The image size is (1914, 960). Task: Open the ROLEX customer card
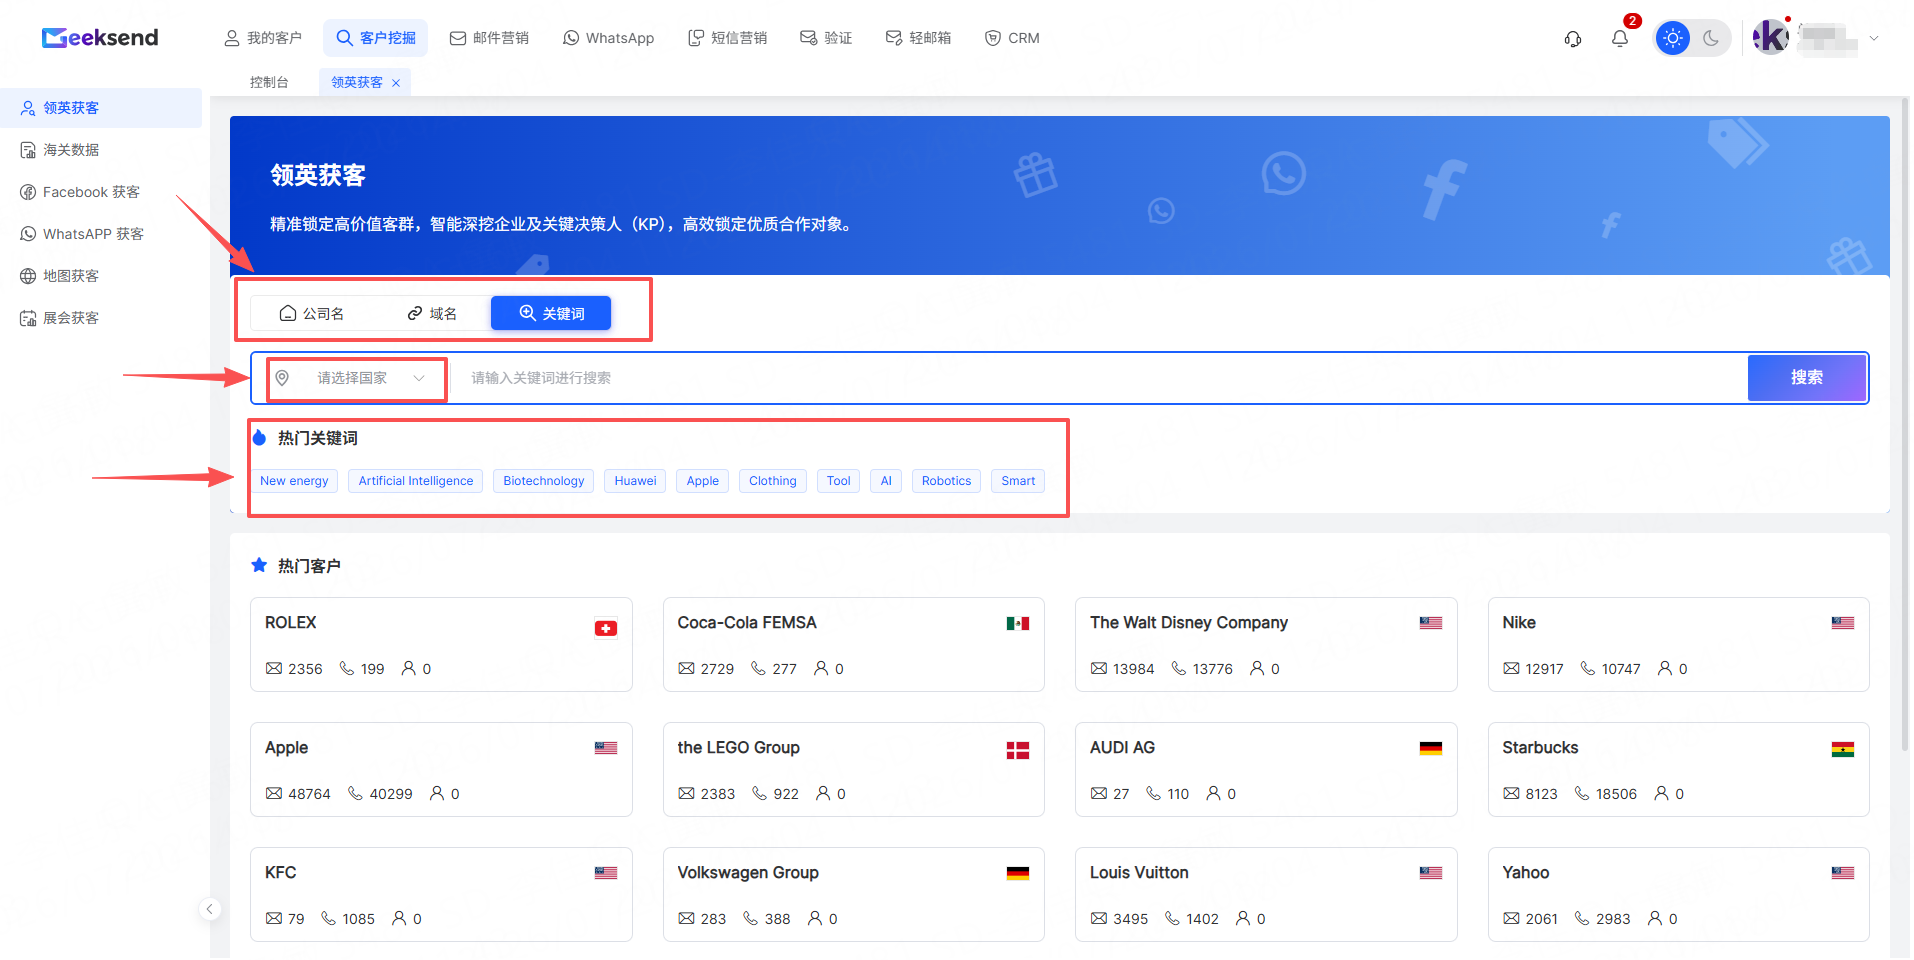pos(441,645)
